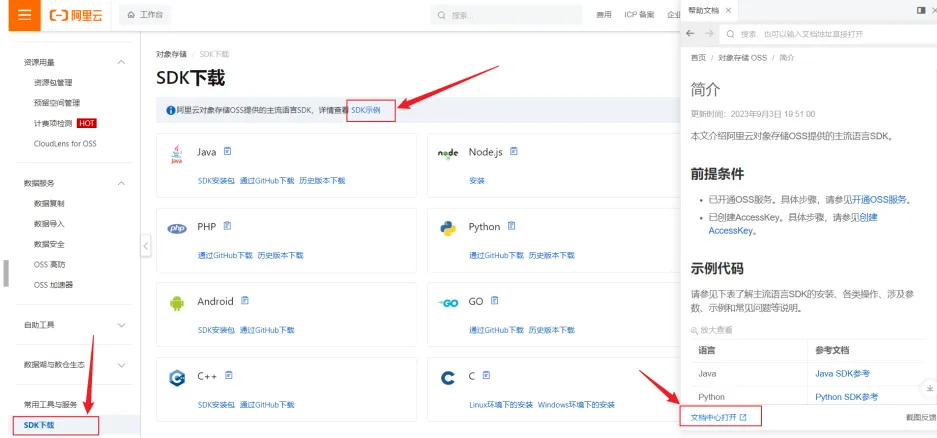937x438 pixels.
Task: Click the C logo icon
Action: click(448, 378)
